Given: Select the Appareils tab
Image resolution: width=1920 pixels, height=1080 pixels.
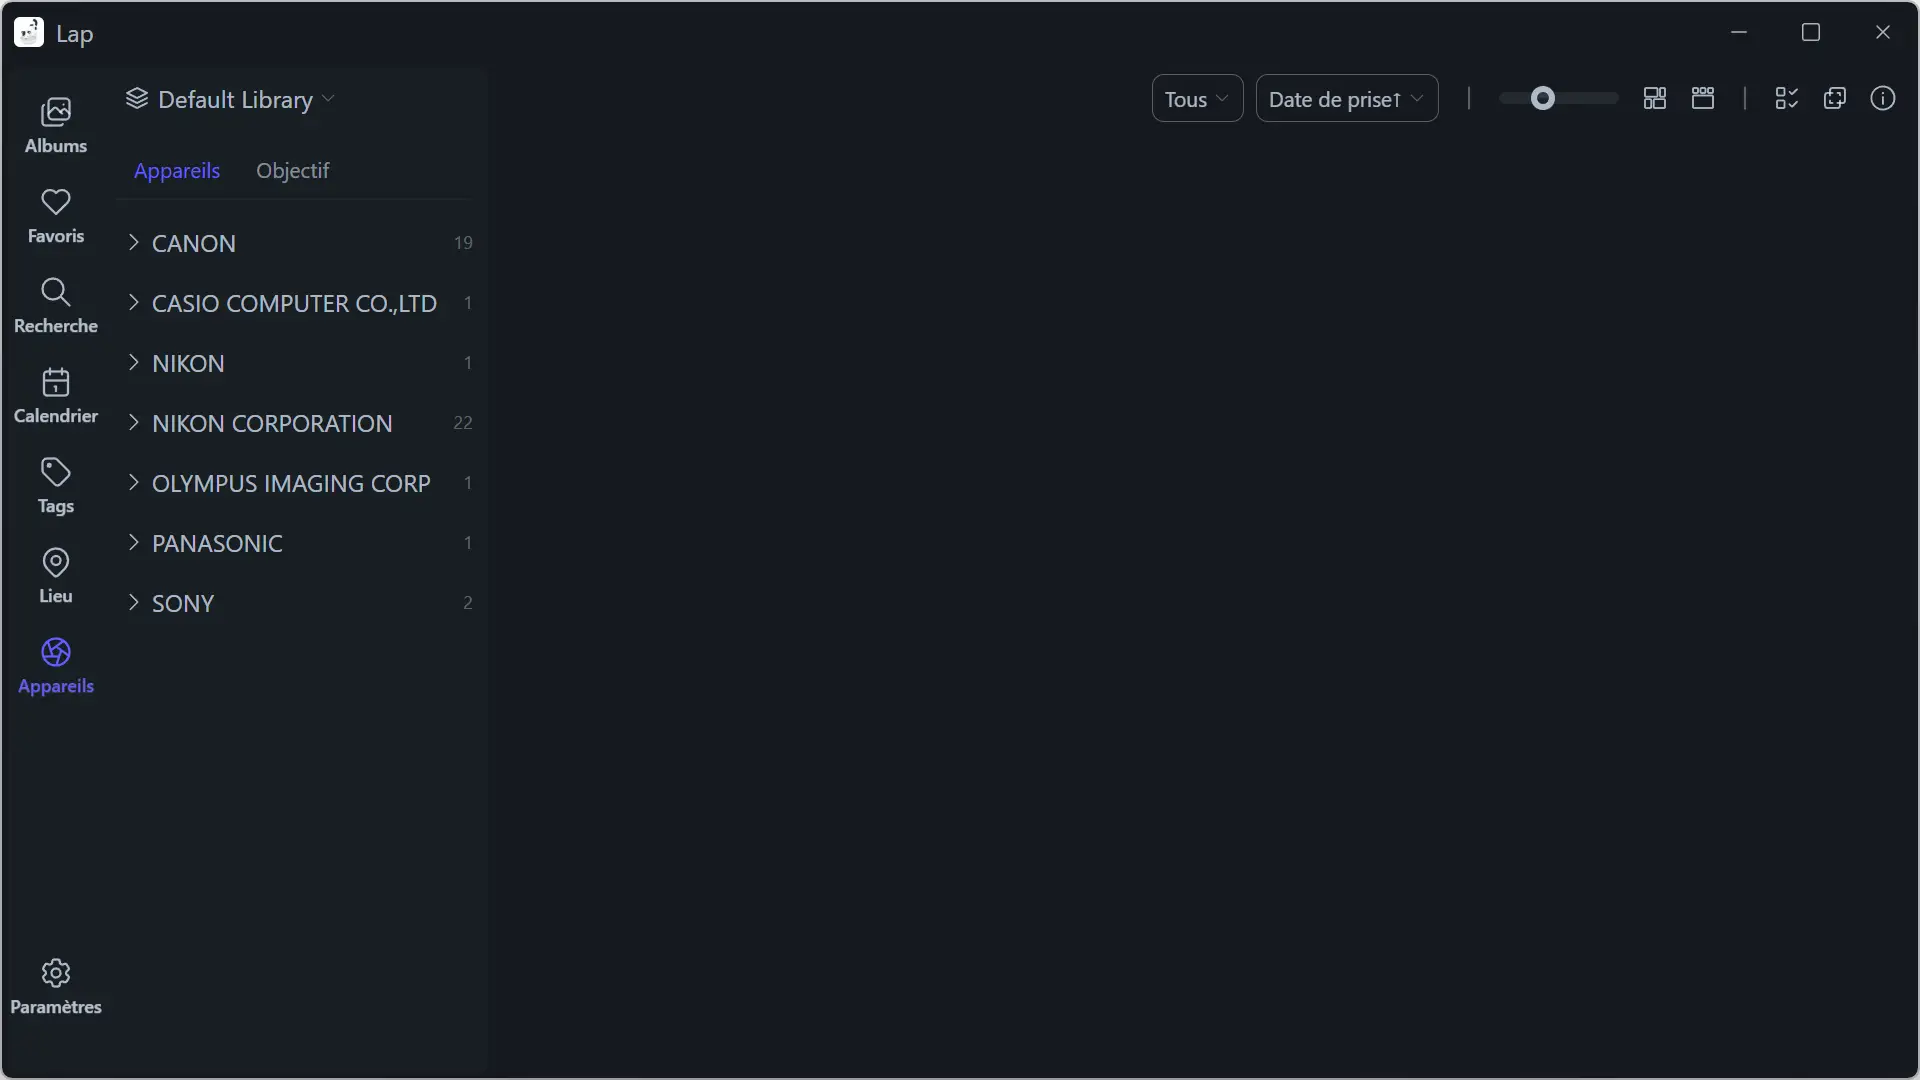Looking at the screenshot, I should pyautogui.click(x=177, y=171).
